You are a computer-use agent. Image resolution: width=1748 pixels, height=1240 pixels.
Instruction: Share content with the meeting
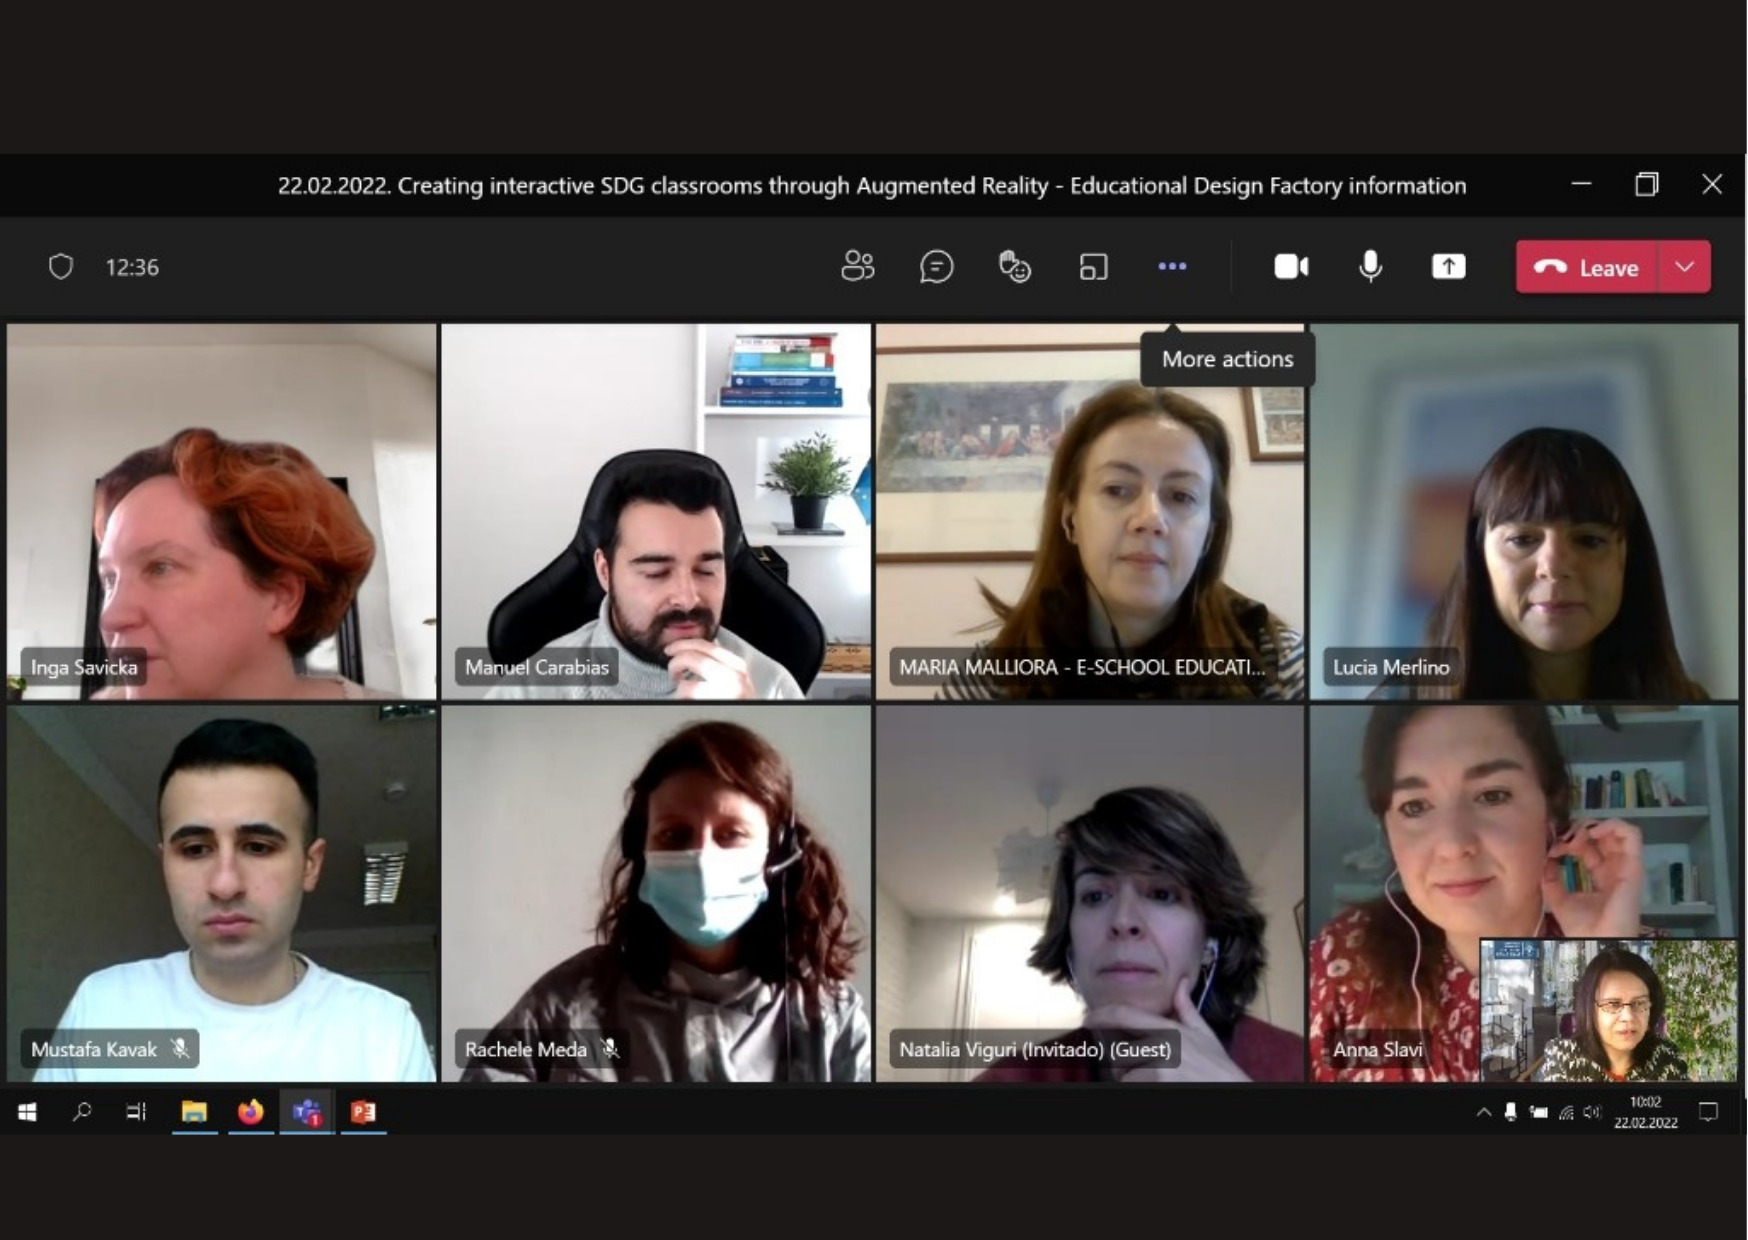tap(1448, 266)
